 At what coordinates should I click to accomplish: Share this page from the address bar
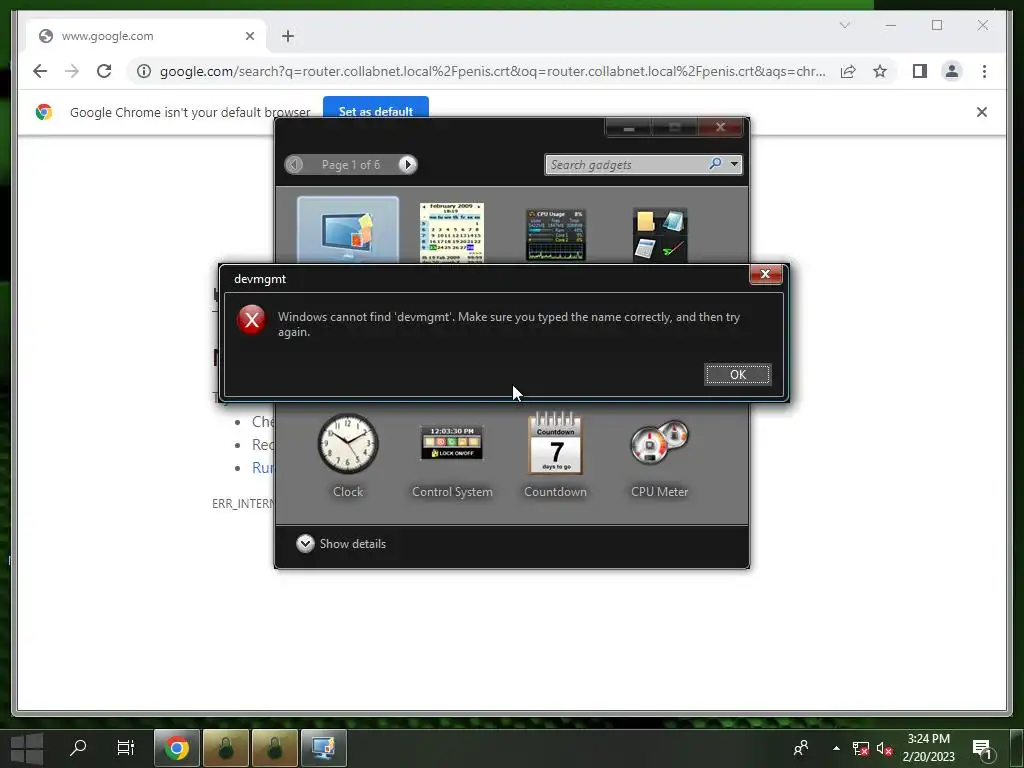click(x=848, y=71)
